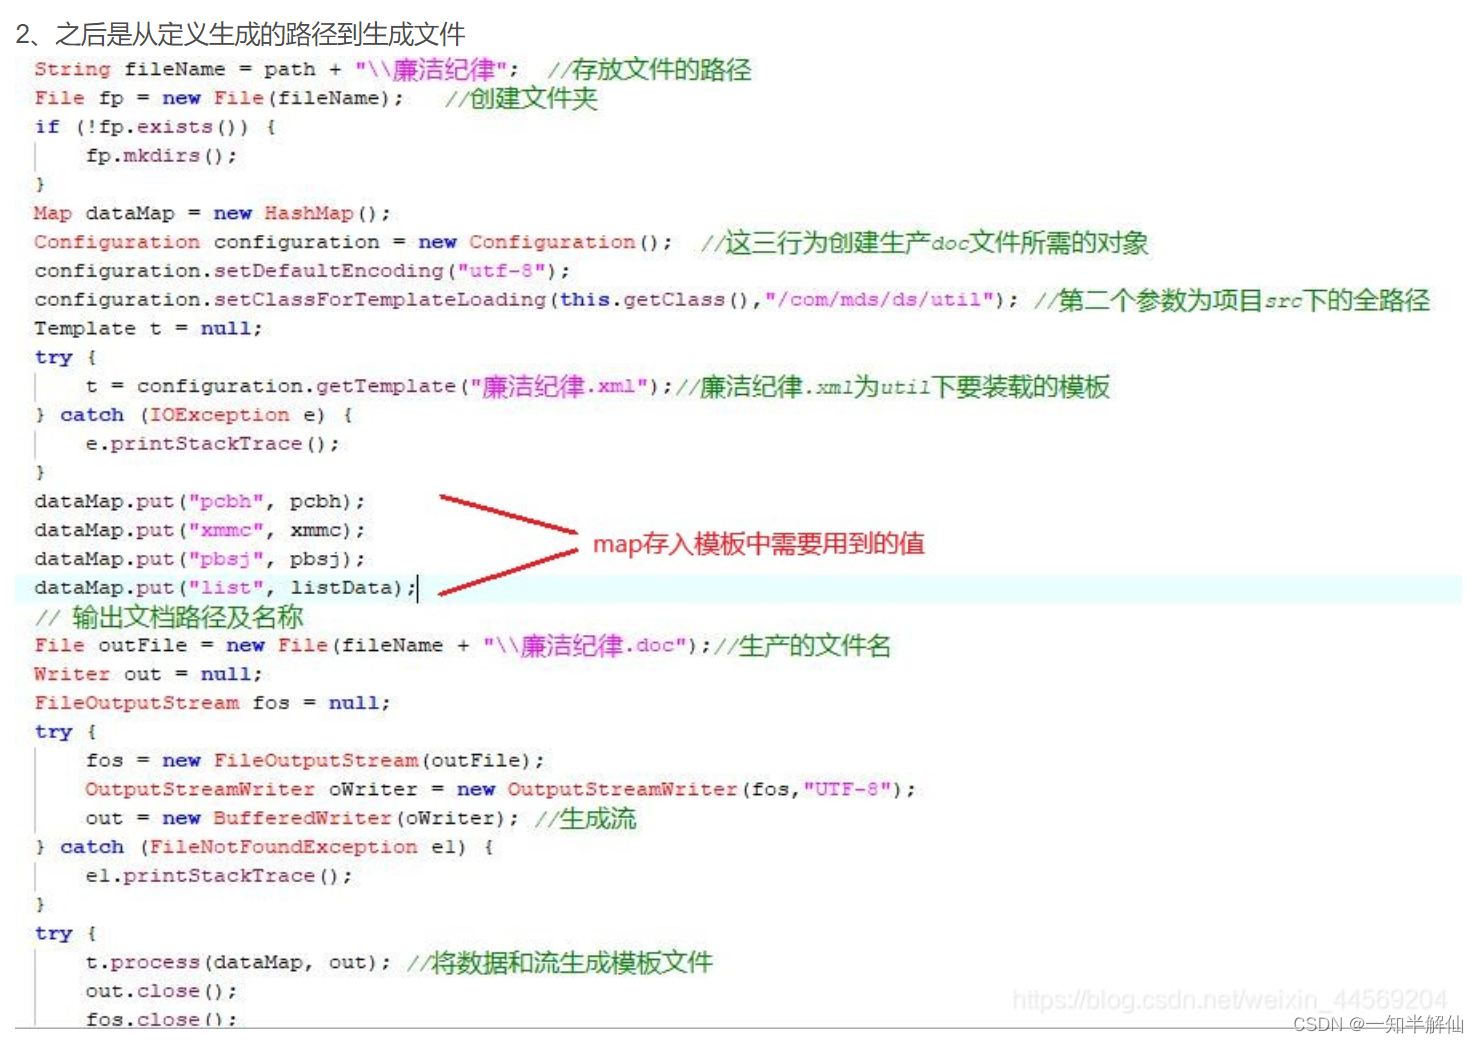Click the line 'Template t = null;'
This screenshot has width=1479, height=1043.
[x=148, y=329]
